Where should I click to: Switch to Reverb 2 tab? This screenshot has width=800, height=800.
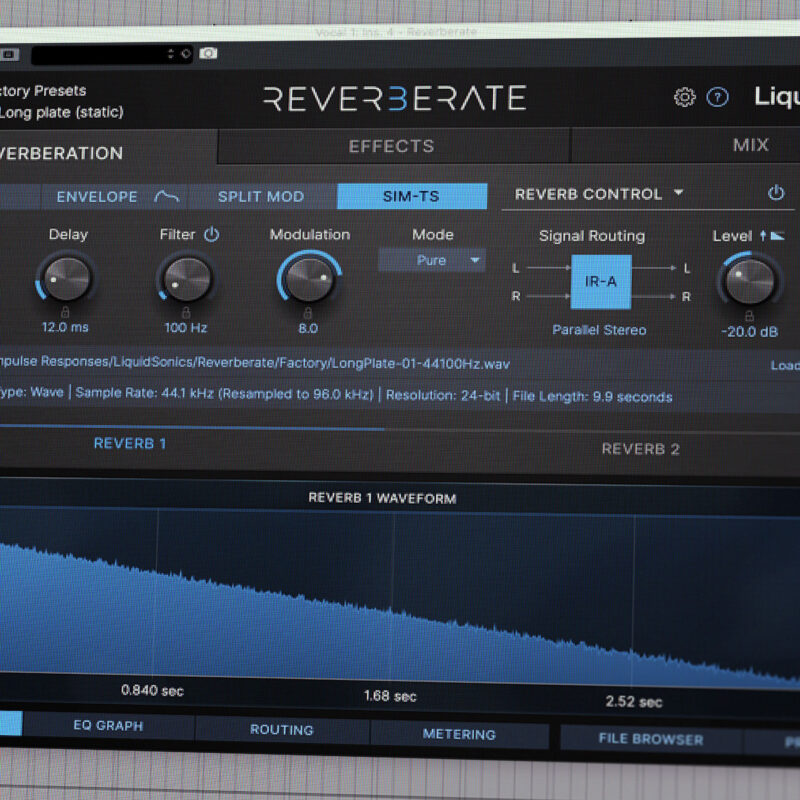(640, 449)
